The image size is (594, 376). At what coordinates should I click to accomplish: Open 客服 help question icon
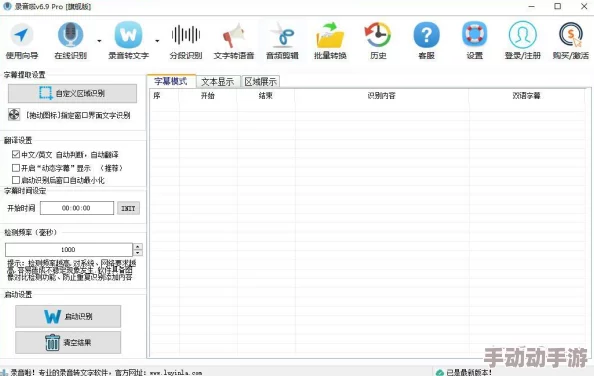(427, 35)
